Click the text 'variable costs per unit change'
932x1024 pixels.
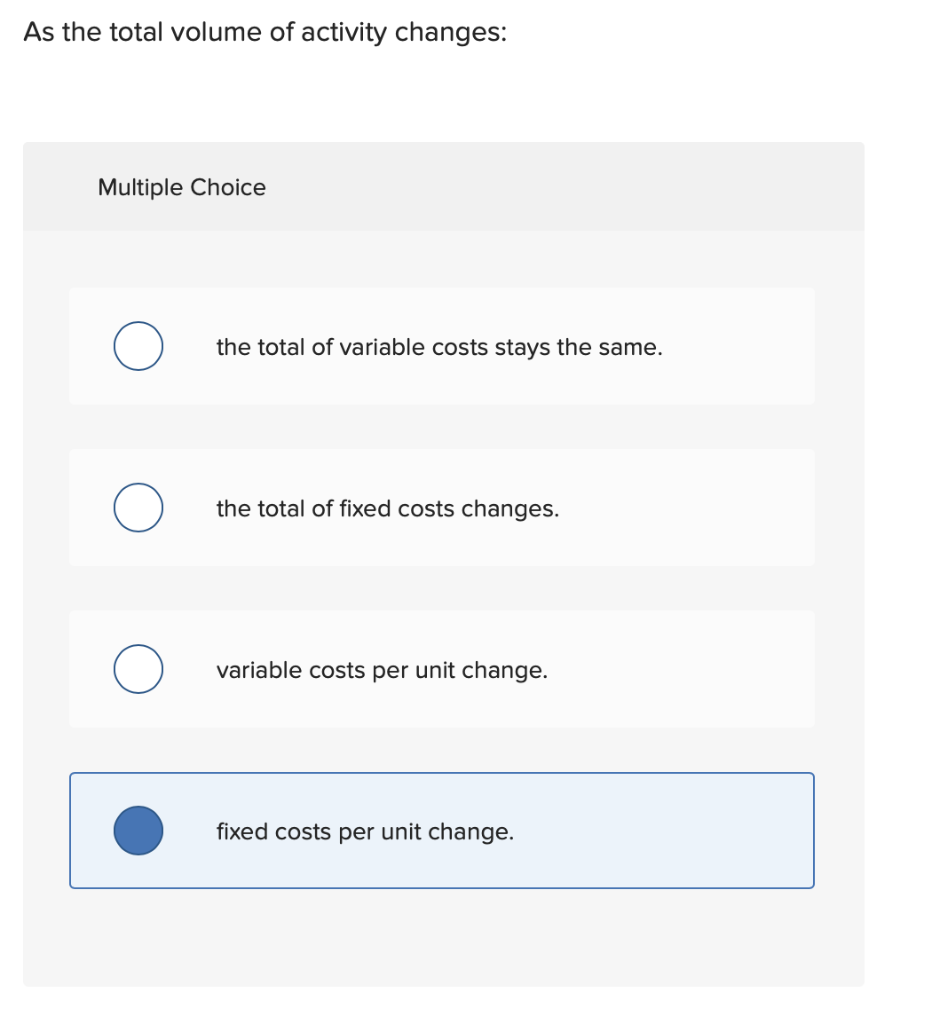(x=382, y=670)
